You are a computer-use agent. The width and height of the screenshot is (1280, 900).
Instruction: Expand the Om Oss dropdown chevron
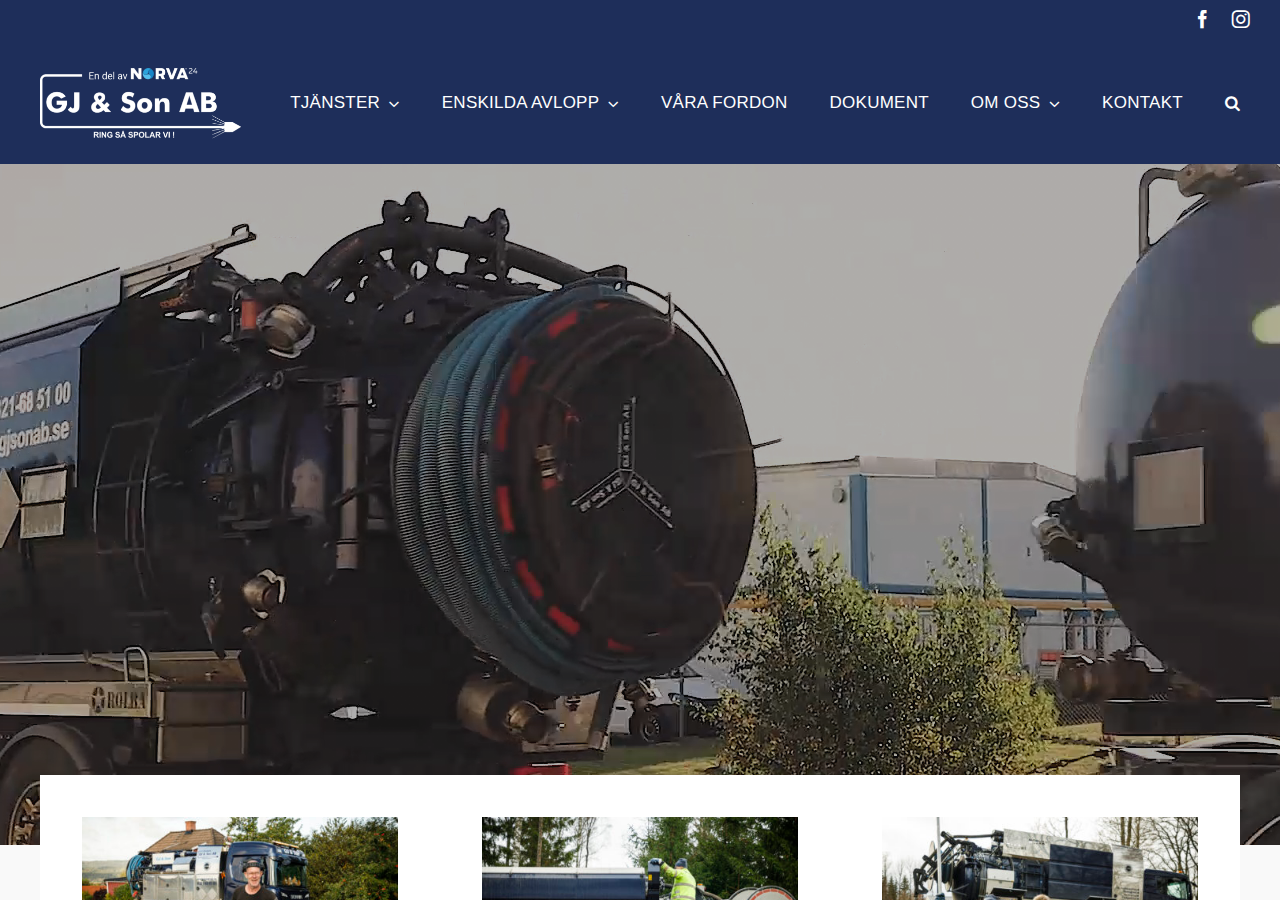(1054, 104)
